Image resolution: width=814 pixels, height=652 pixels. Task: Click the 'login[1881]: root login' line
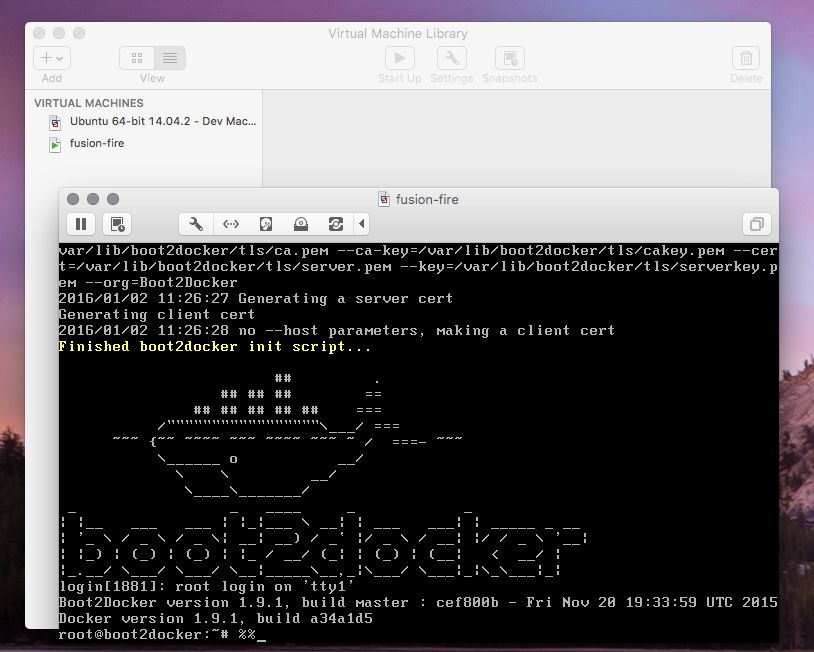207,586
